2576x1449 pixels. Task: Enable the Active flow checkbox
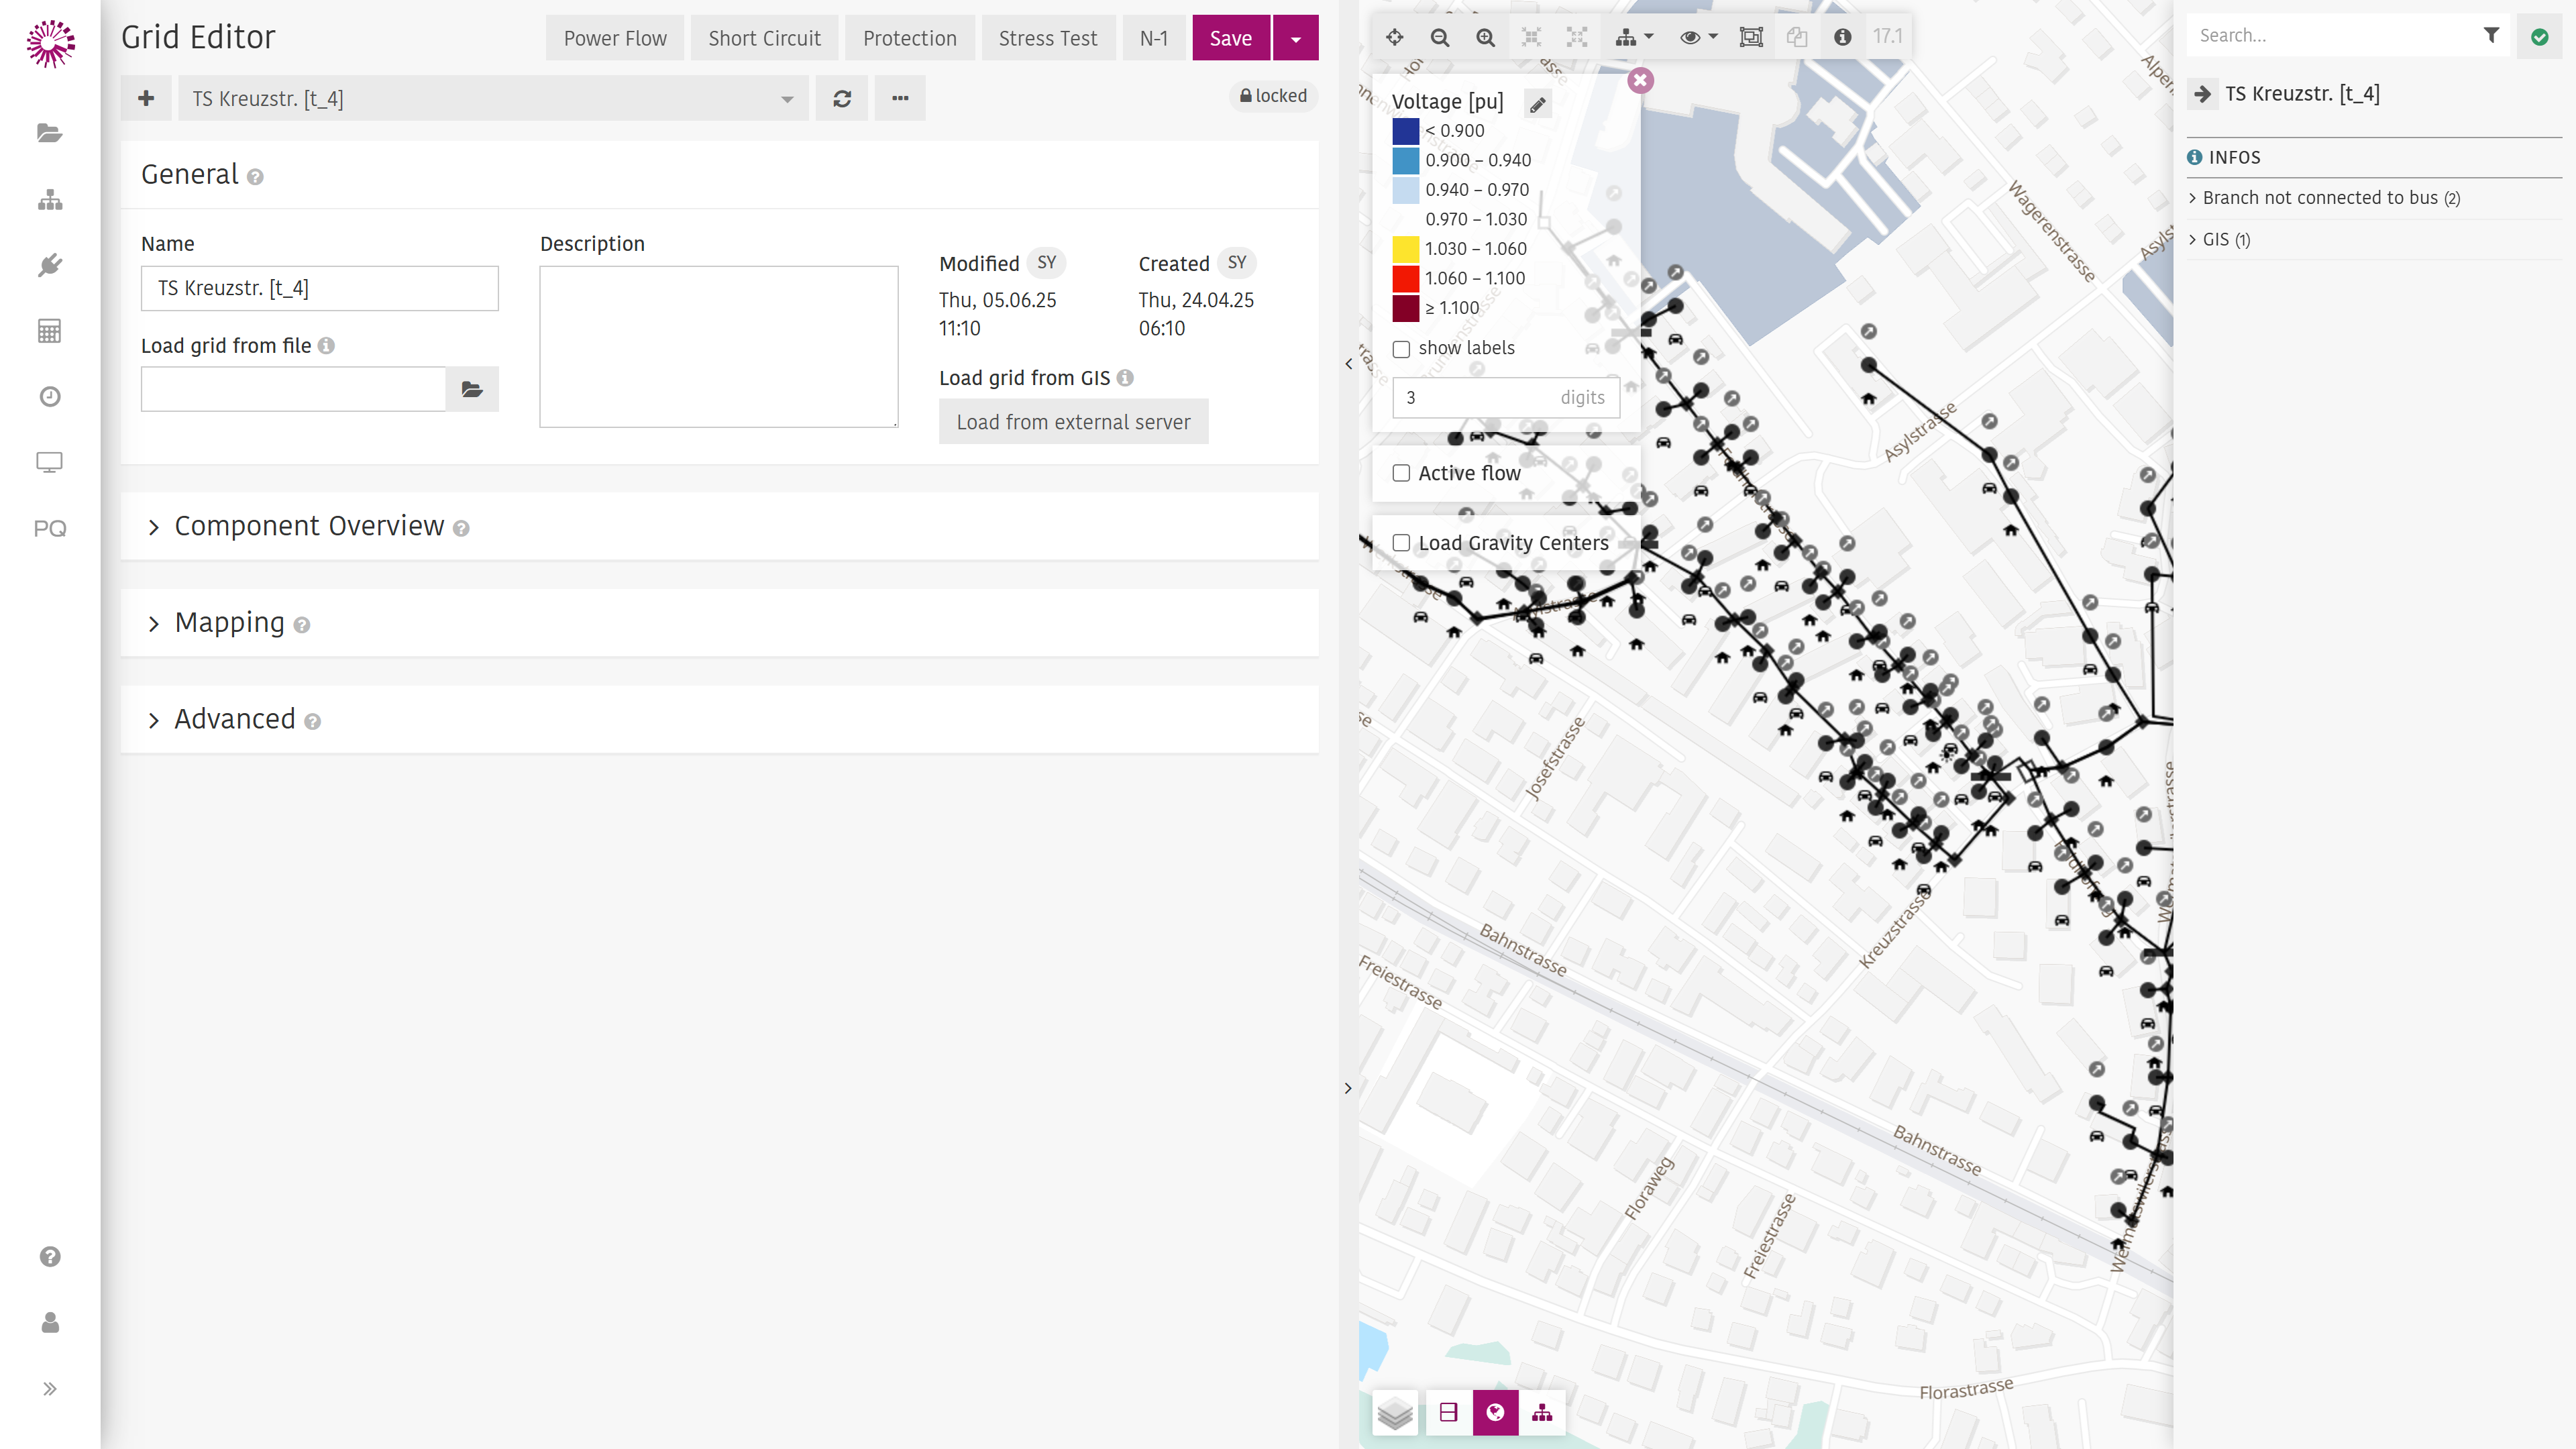point(1401,473)
